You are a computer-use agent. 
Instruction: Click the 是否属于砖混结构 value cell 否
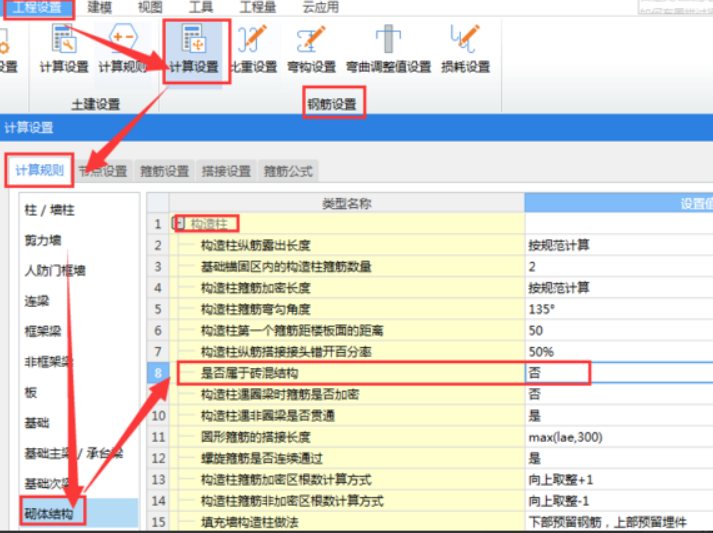556,373
